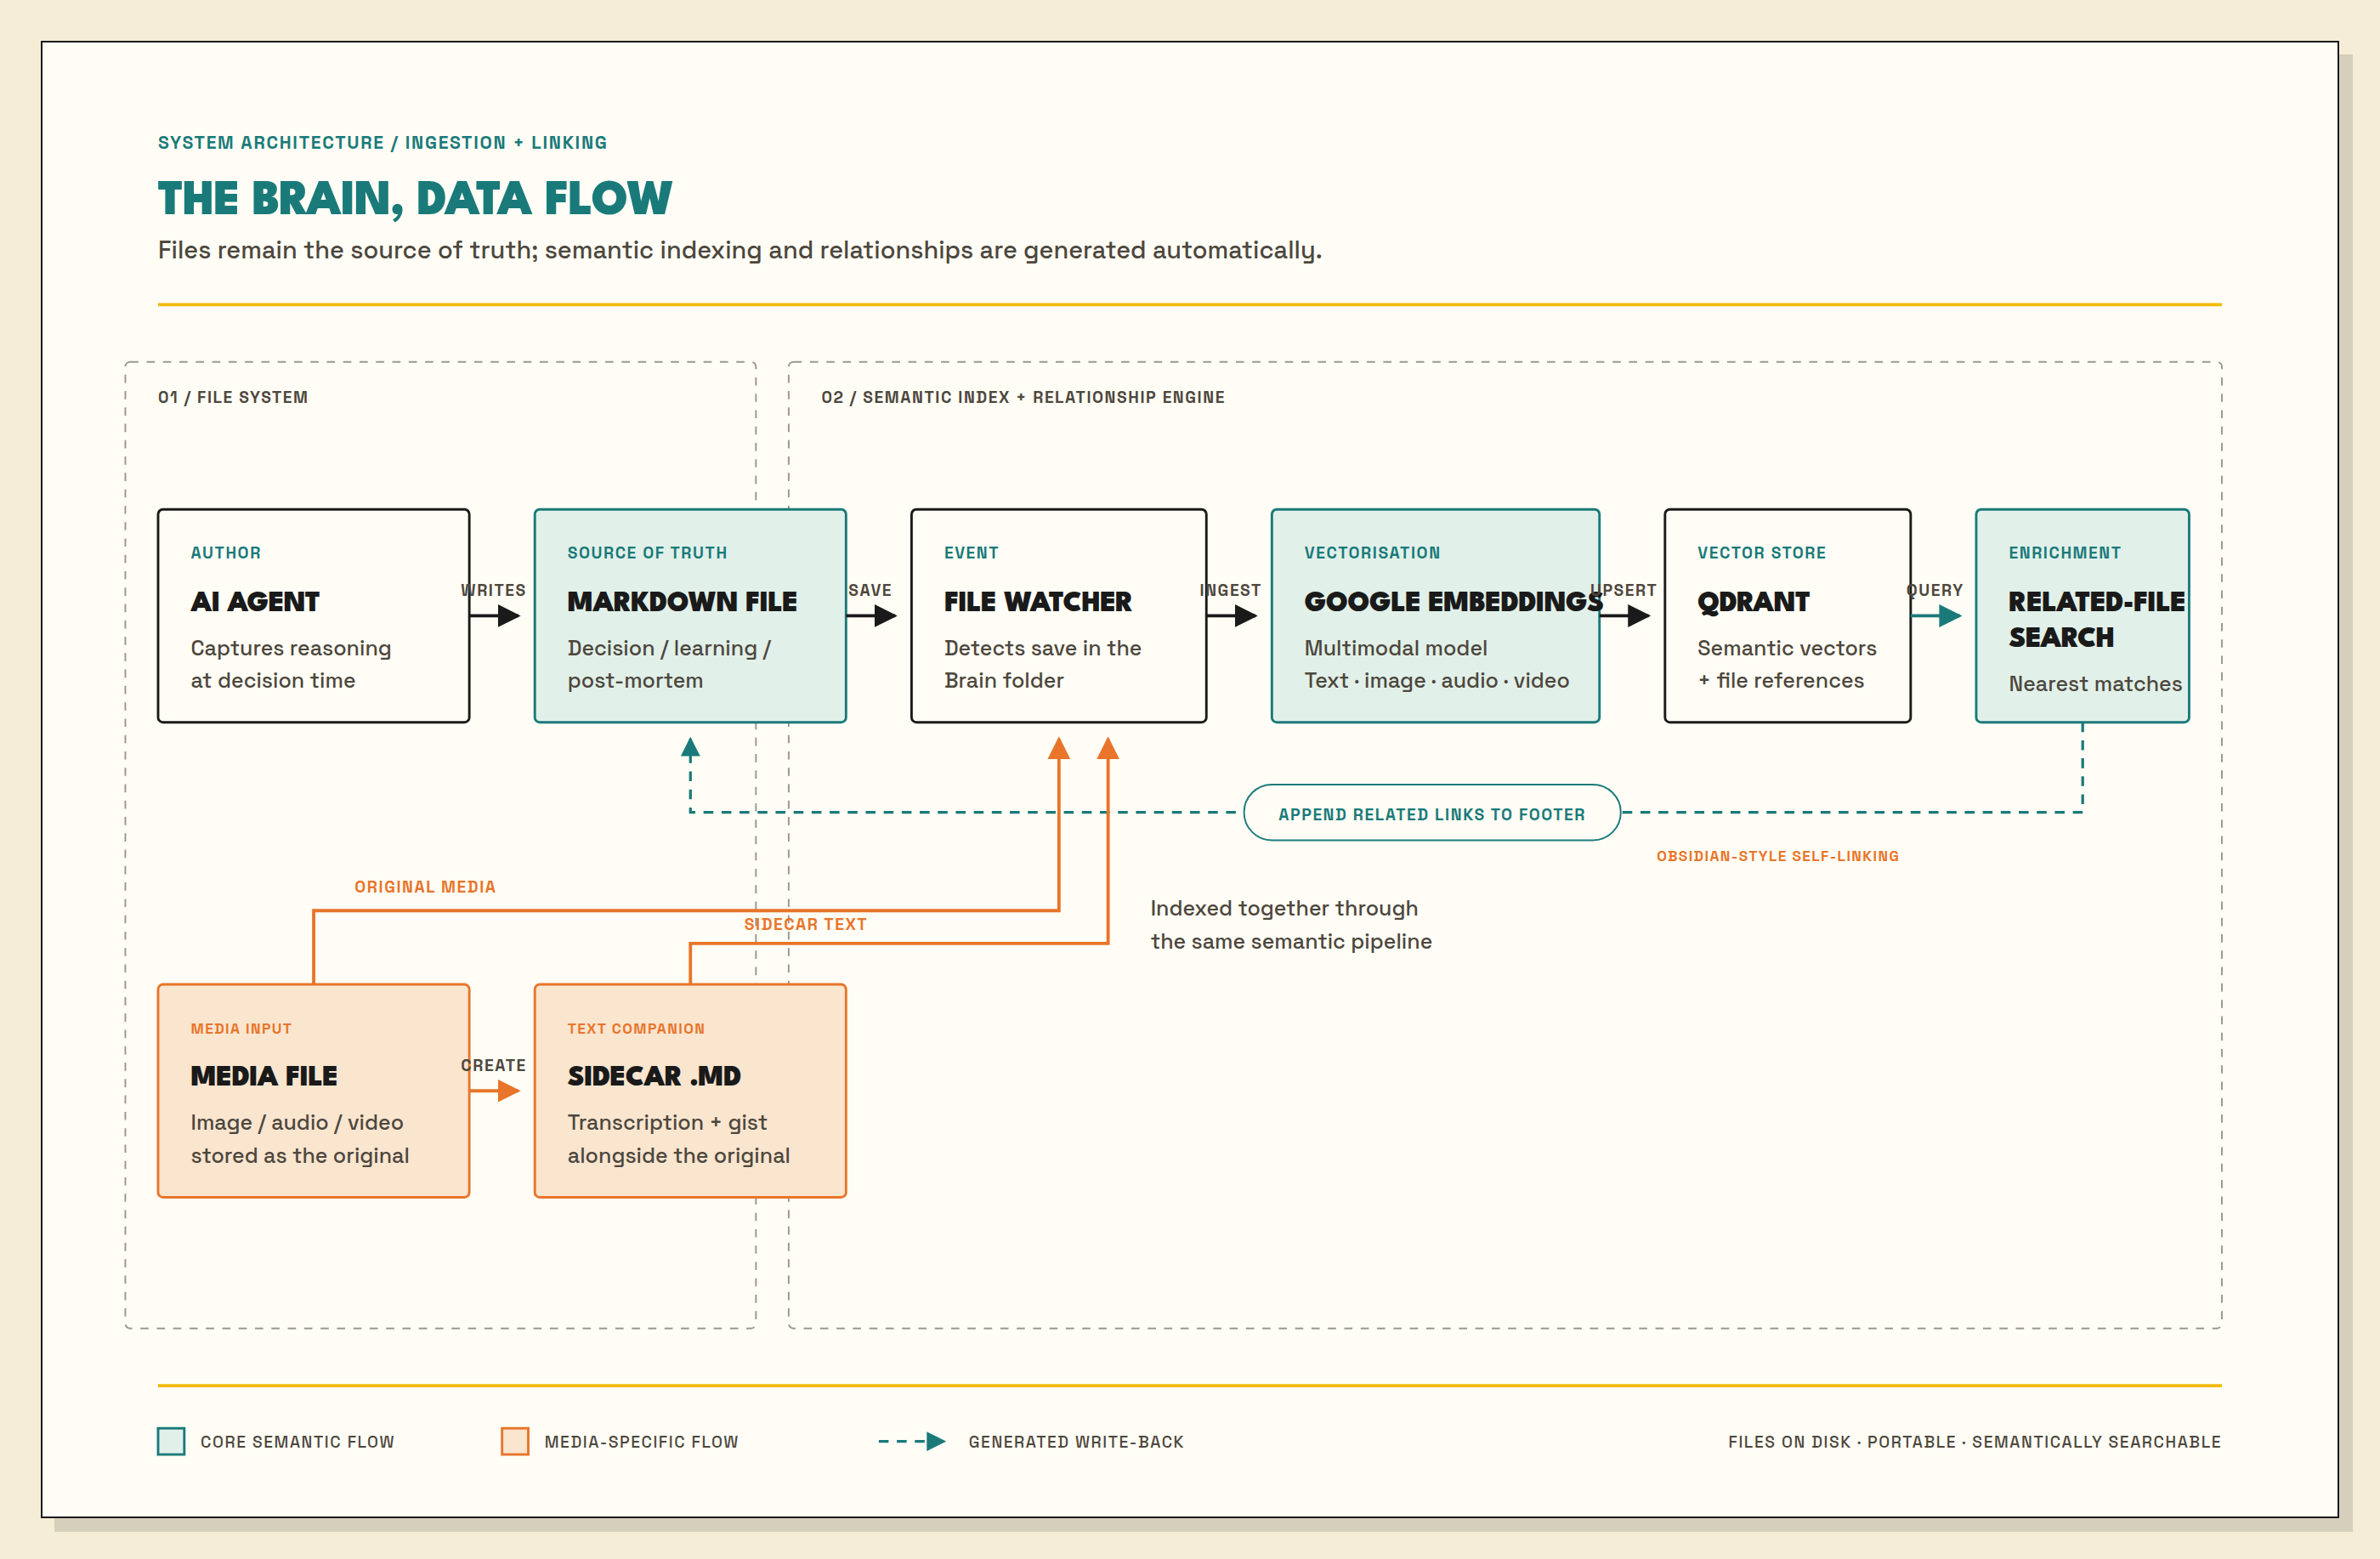Click the Media File input box
2380x1559 pixels.
pyautogui.click(x=313, y=1091)
